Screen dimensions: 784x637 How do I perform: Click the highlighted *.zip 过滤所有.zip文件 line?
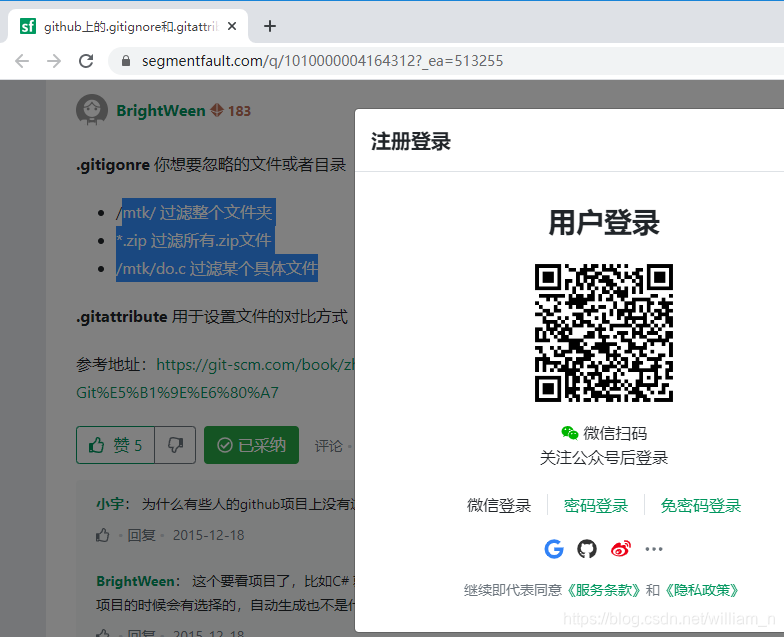pos(194,240)
